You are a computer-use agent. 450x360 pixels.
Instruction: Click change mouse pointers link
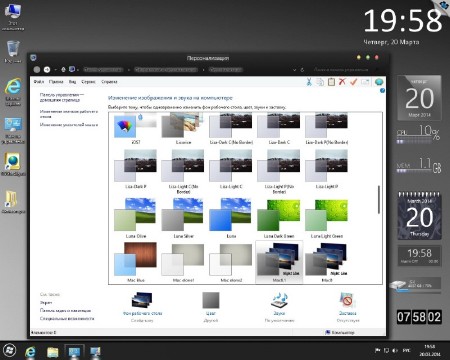(69, 125)
